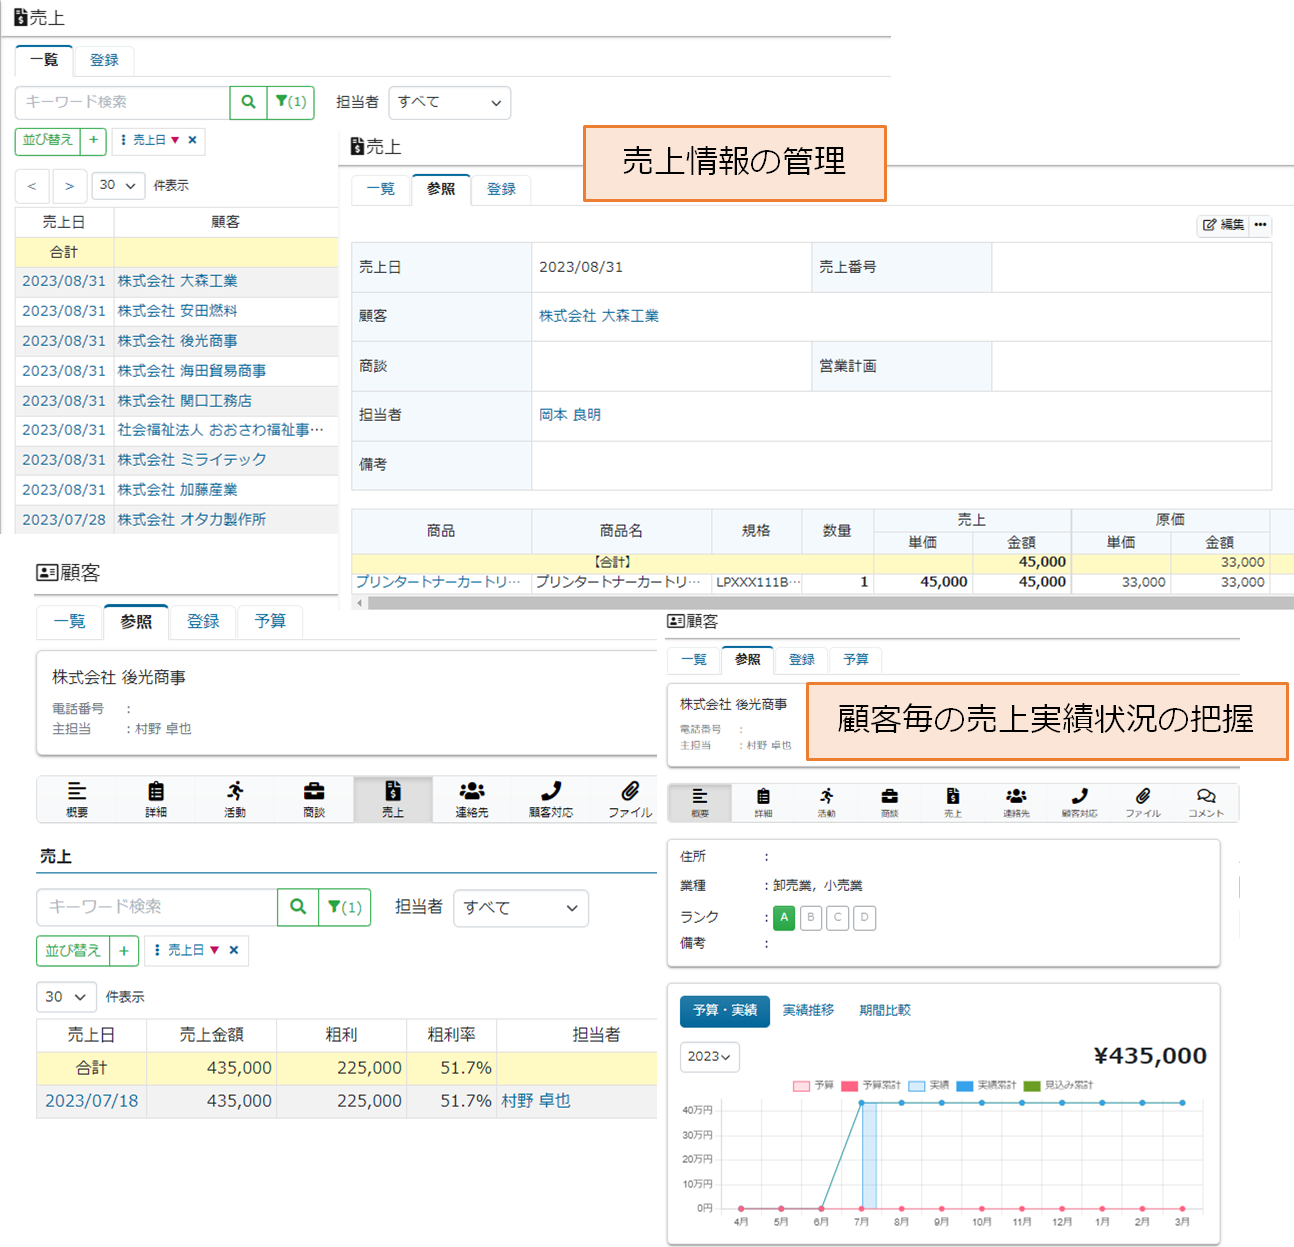Remove 売上日 sort chip with x in customer 売上 section

[234, 950]
